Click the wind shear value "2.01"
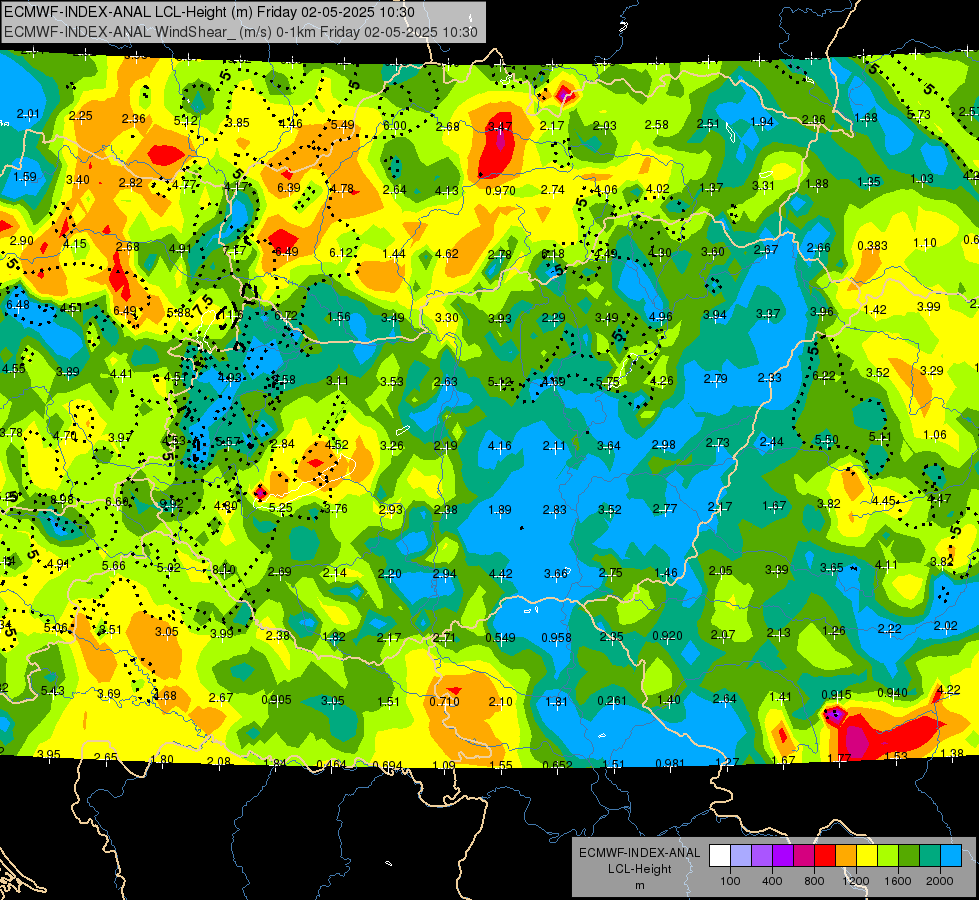Viewport: 979px width, 900px height. click(x=27, y=114)
